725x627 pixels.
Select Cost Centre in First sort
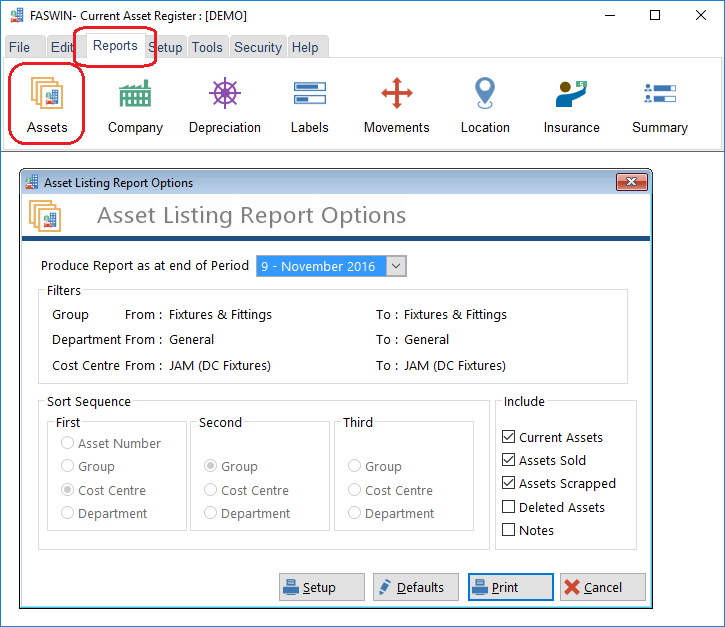click(104, 490)
